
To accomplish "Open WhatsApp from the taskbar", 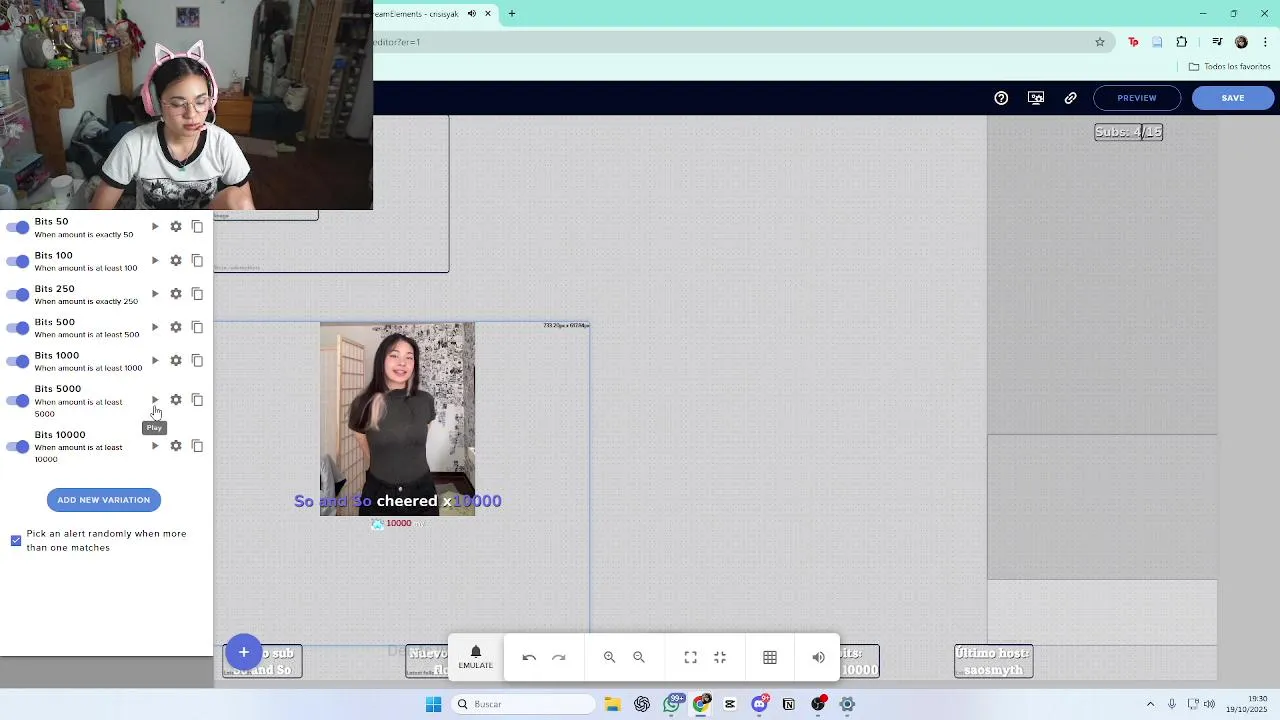I will [x=672, y=704].
